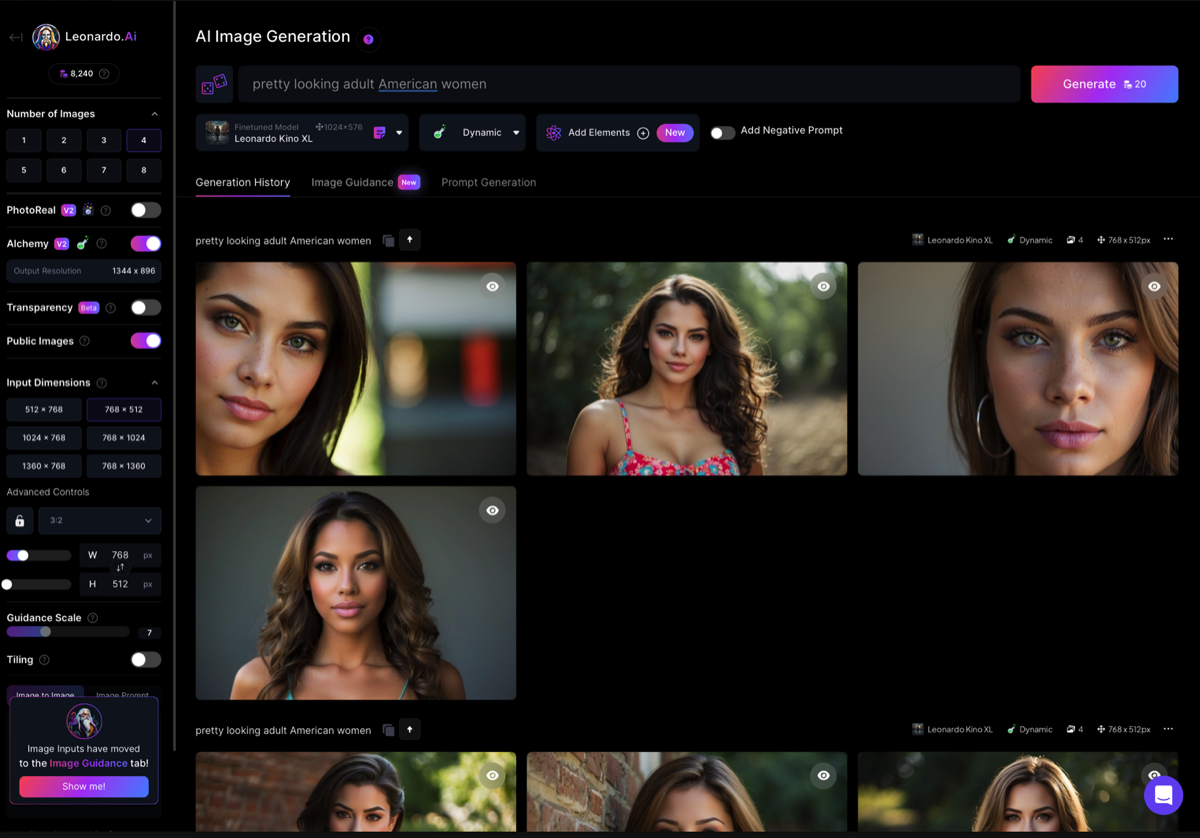
Task: Adjust the Guidance Scale slider handle
Action: 45,632
